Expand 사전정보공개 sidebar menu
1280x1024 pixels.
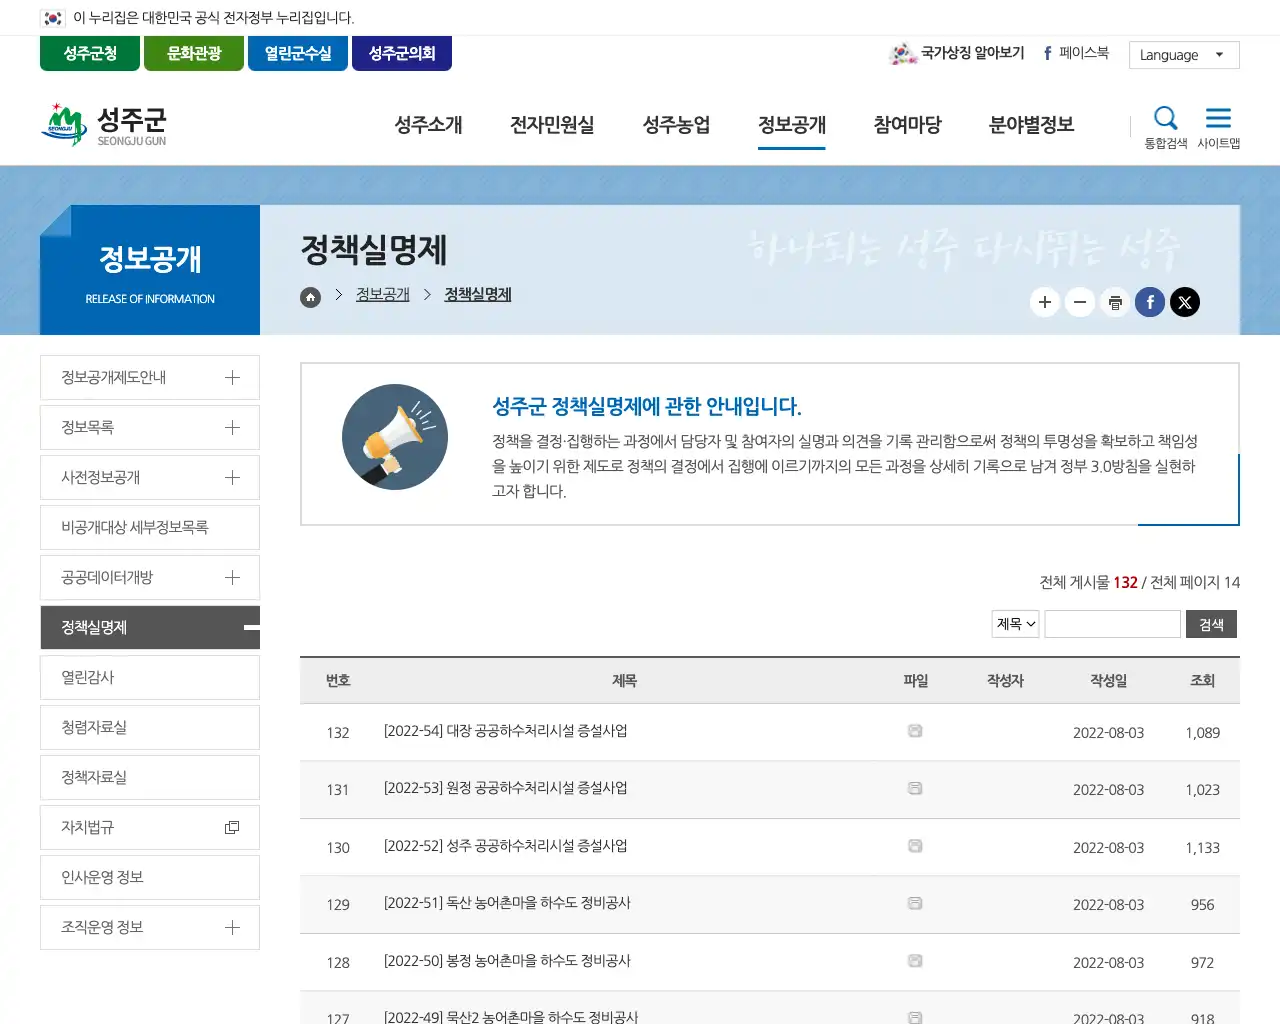[232, 477]
